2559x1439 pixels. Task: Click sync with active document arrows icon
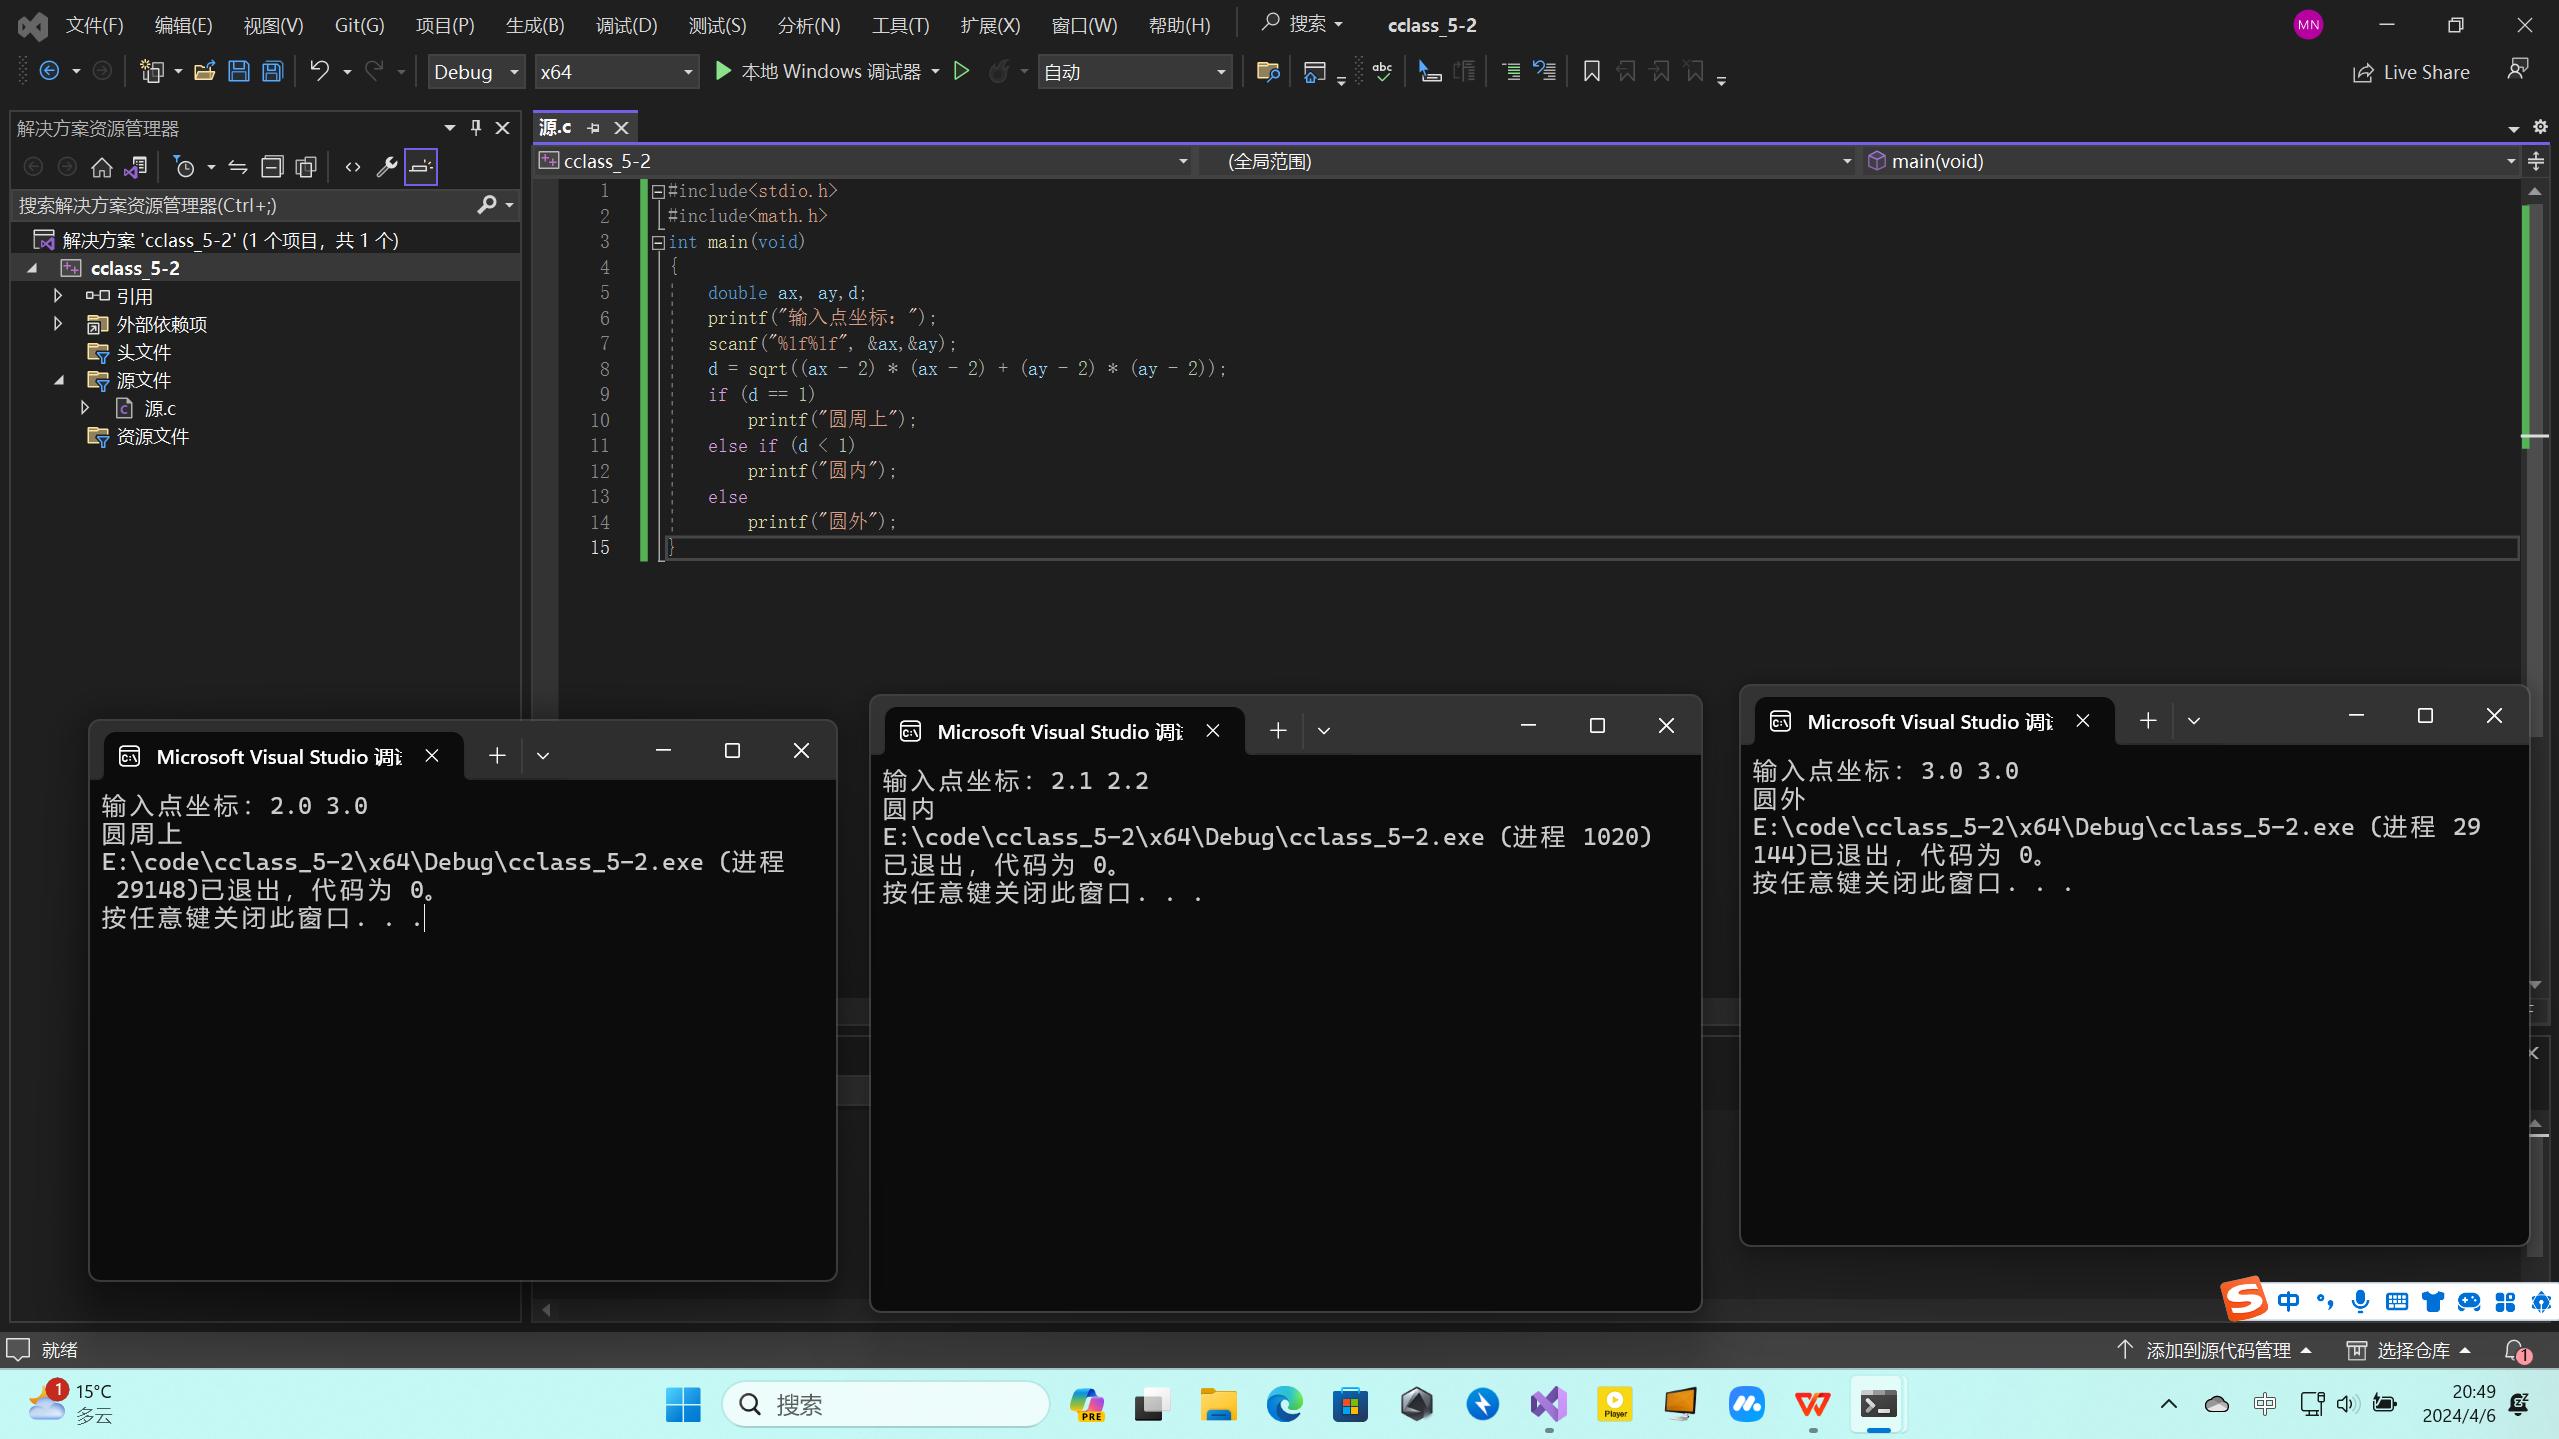(237, 167)
